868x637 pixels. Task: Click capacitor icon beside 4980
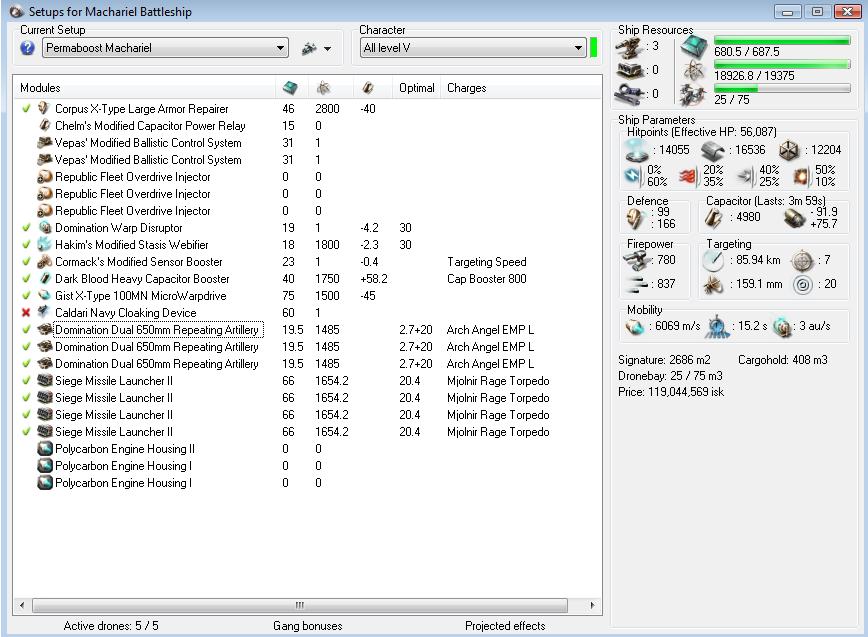[714, 217]
